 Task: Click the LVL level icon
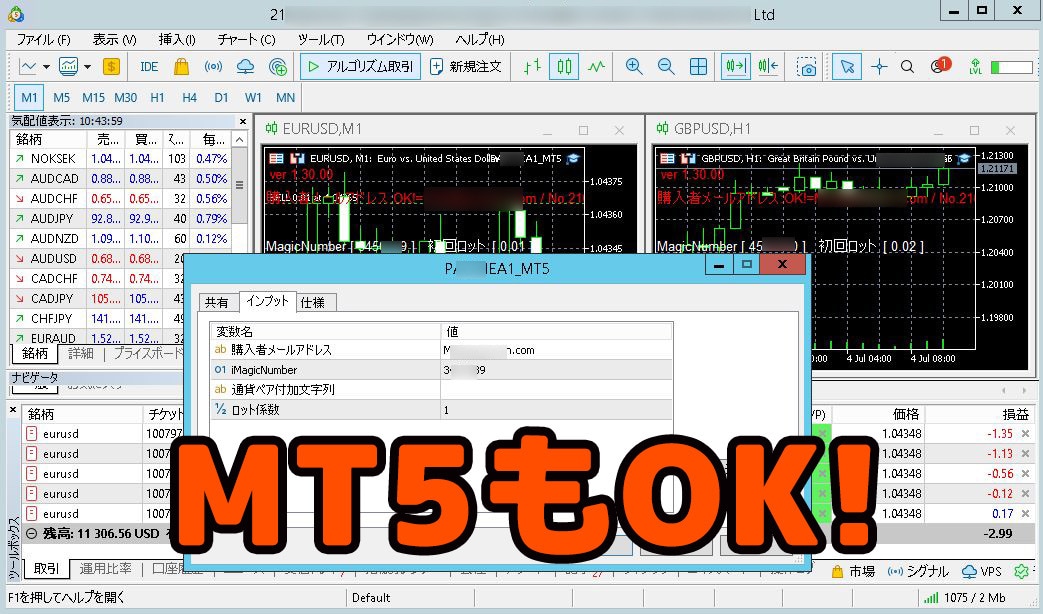point(975,67)
